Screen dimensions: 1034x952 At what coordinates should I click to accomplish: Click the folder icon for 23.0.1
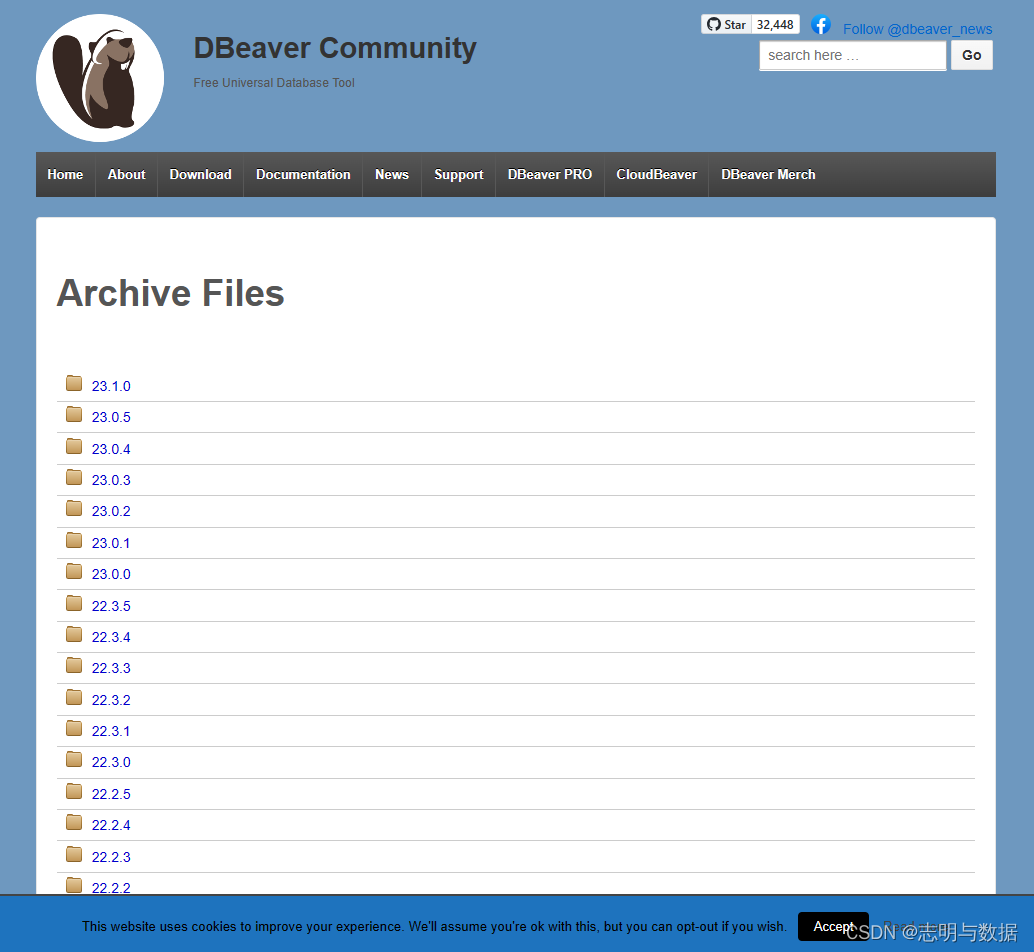click(74, 541)
